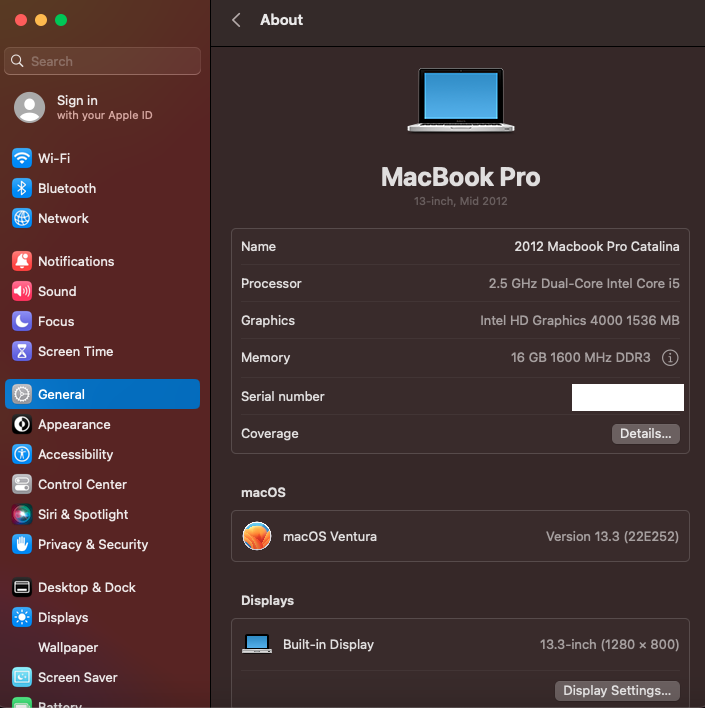705x708 pixels.
Task: Click the General gear icon
Action: (x=22, y=394)
